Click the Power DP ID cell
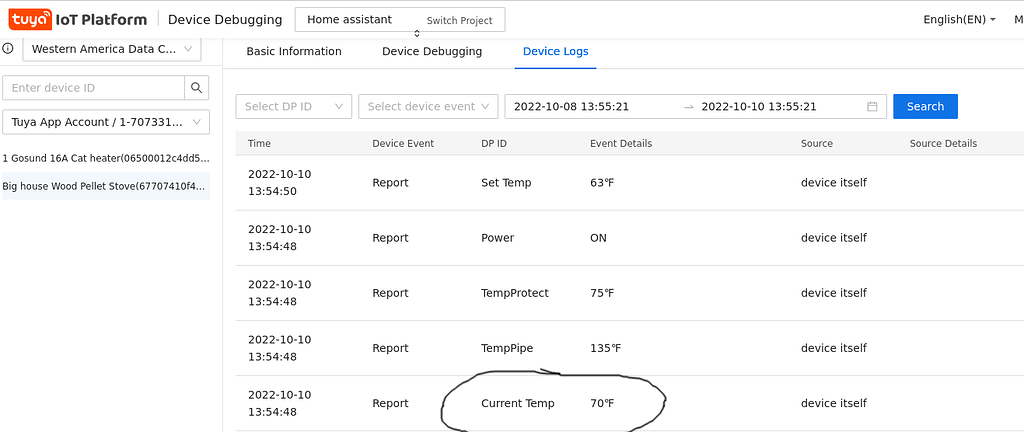 (498, 238)
